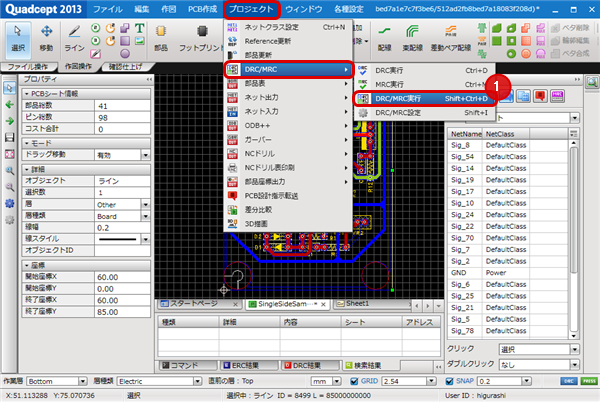Click DRC/MRC実行 in the submenu
Viewport: 600px width, 402px height.
point(426,99)
